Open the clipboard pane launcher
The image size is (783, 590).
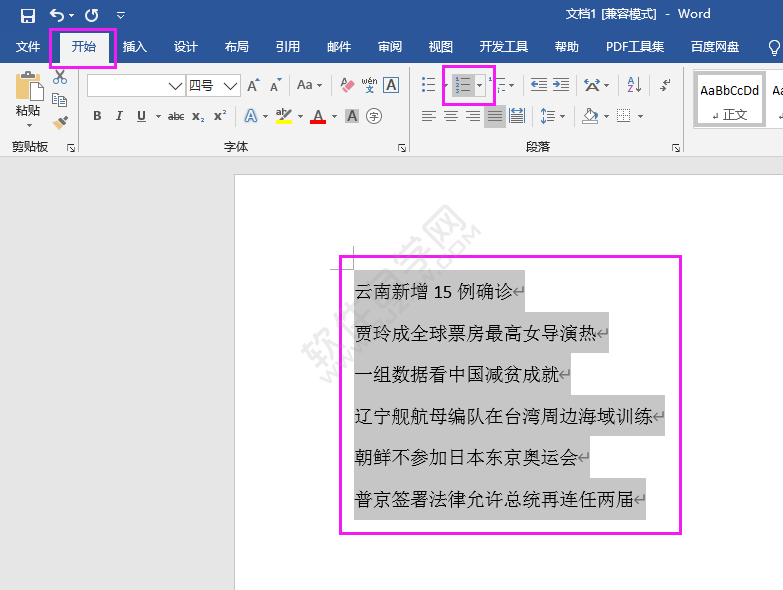pos(71,148)
